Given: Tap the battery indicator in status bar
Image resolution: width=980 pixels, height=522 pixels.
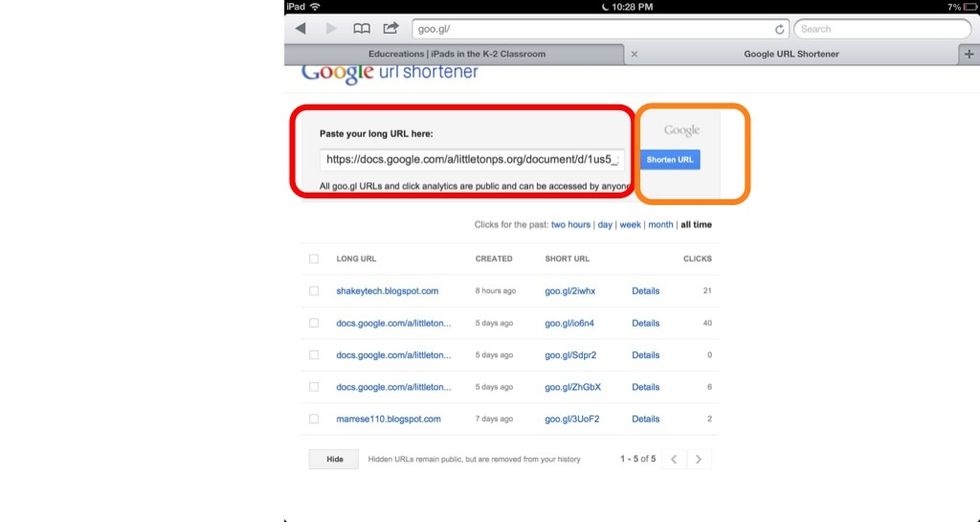Looking at the screenshot, I should pyautogui.click(x=971, y=7).
